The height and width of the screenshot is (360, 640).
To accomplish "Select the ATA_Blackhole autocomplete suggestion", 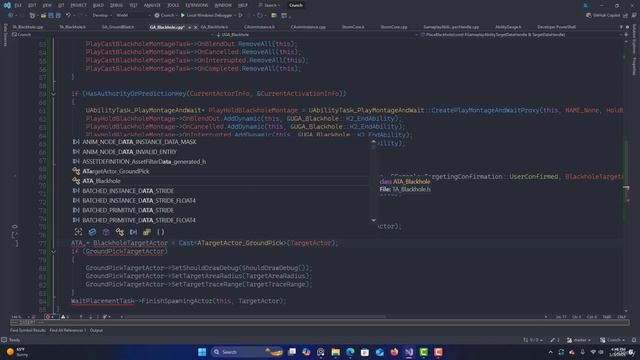I will click(x=220, y=181).
